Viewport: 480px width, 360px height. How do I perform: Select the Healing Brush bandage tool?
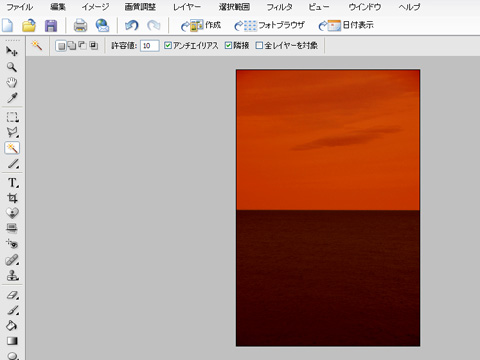pos(12,260)
